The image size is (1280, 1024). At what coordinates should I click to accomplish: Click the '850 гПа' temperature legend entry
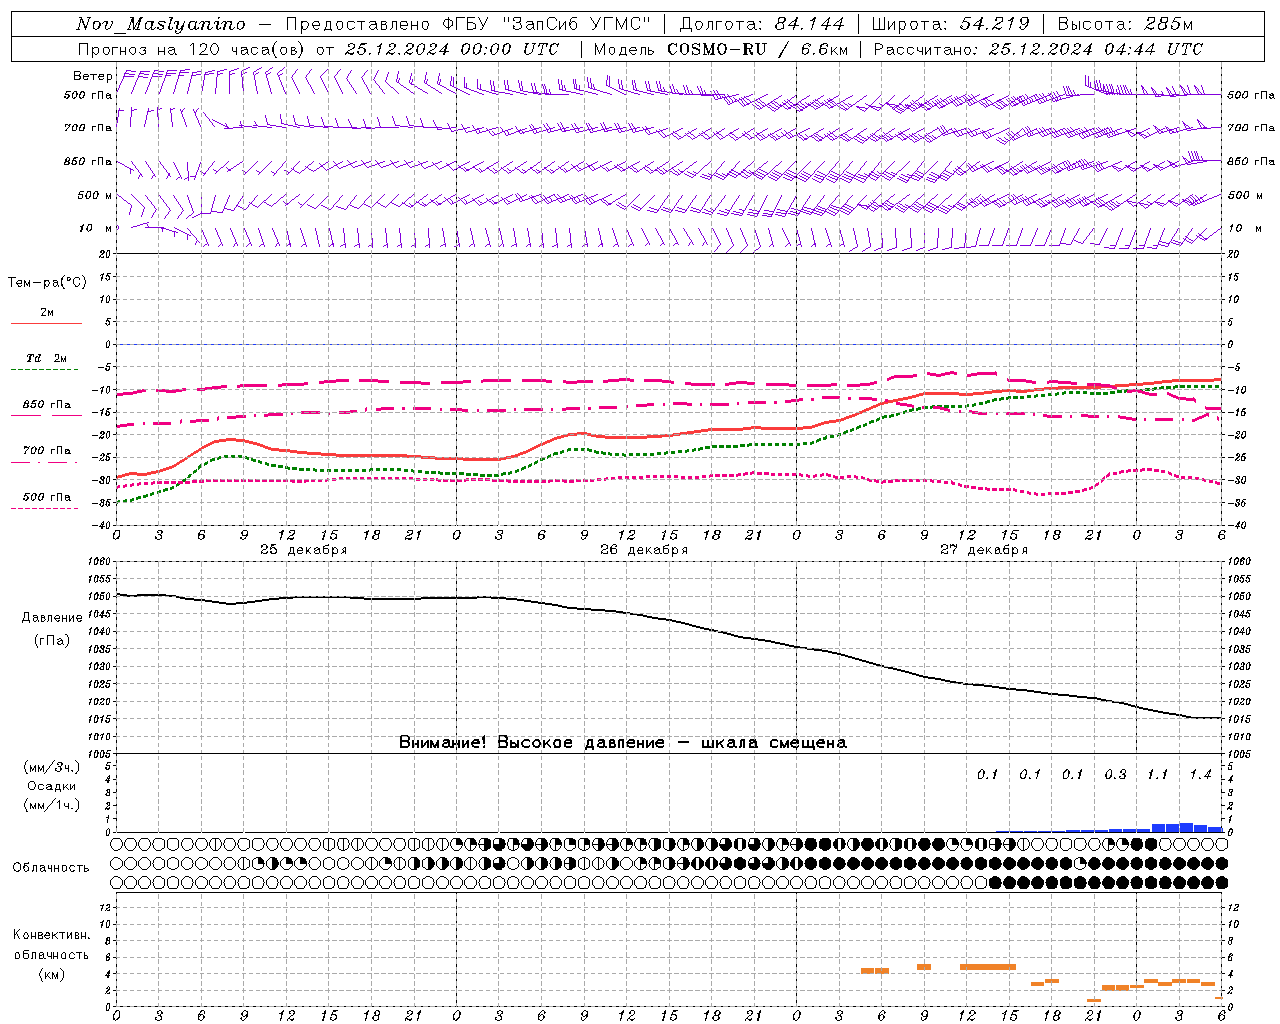coord(47,405)
